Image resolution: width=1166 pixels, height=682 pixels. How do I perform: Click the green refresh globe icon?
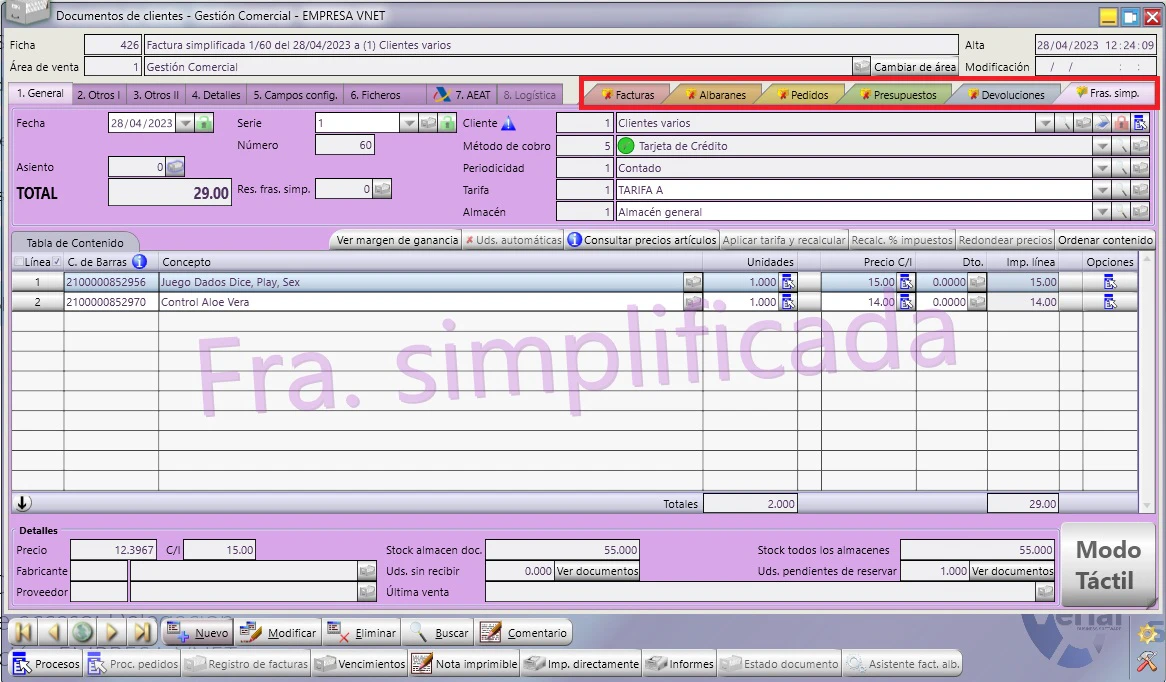(x=83, y=632)
